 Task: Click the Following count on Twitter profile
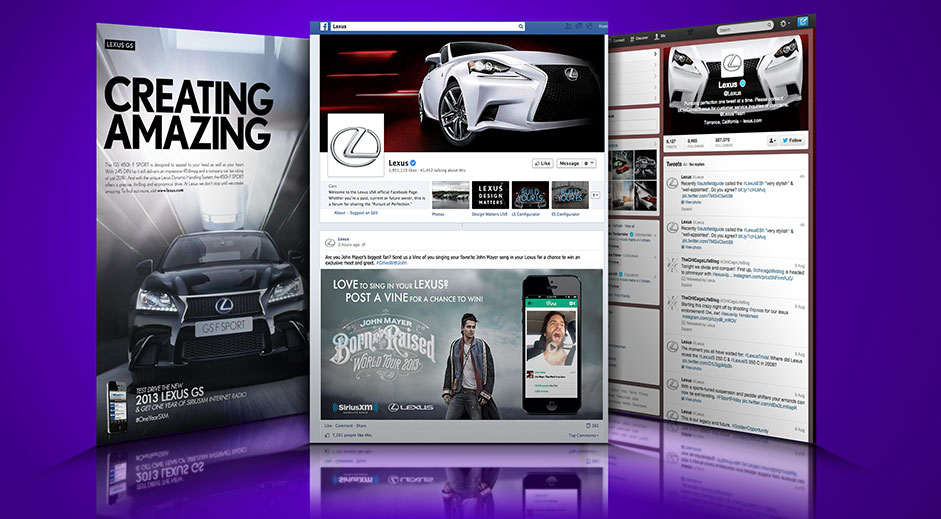(x=696, y=143)
